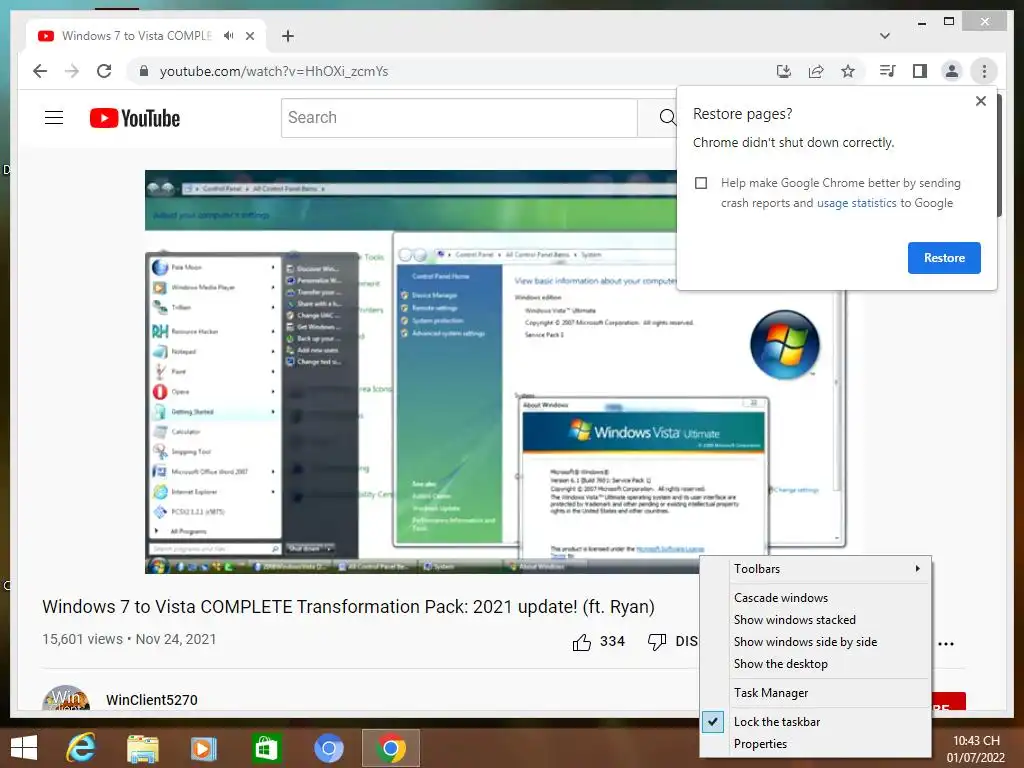The height and width of the screenshot is (768, 1024).
Task: Close the Windows 7 to Vista tab
Action: tap(249, 36)
